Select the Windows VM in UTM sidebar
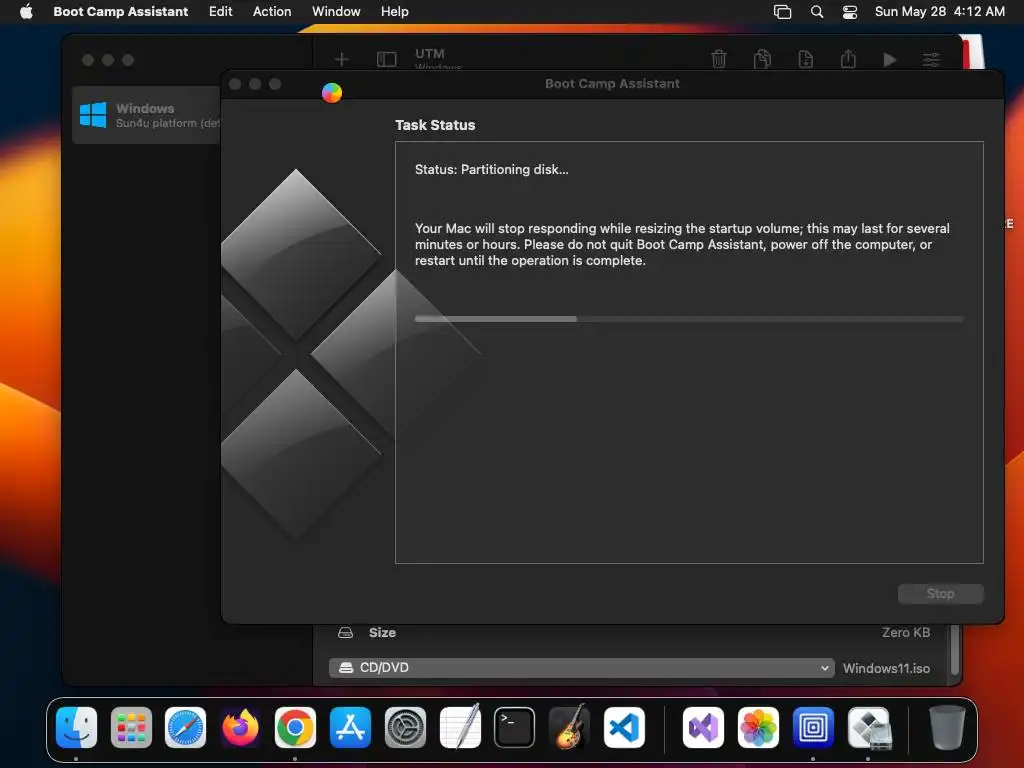Screen dimensions: 1024x768 (146, 115)
